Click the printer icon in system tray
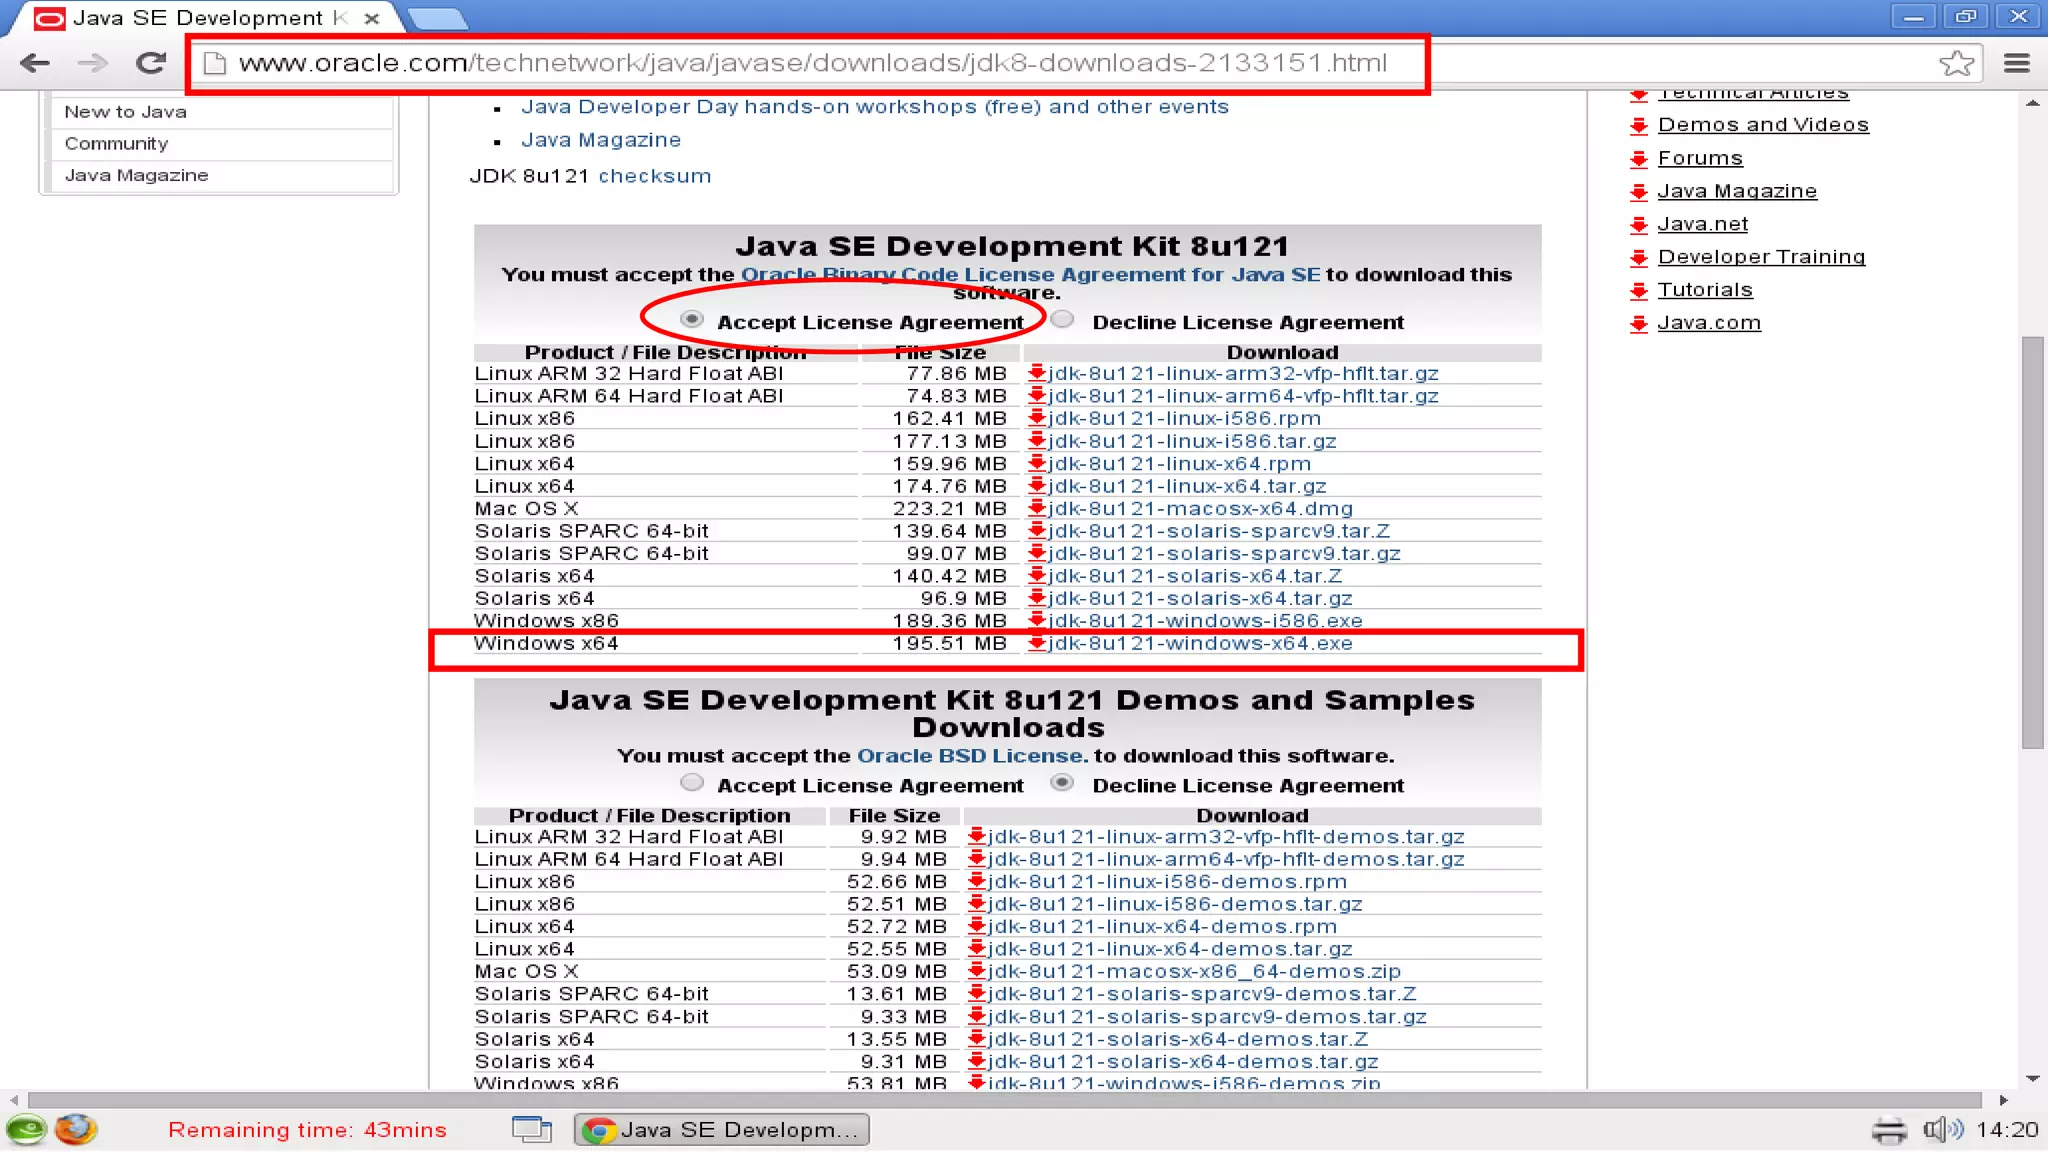The height and width of the screenshot is (1152, 2048). (1888, 1130)
